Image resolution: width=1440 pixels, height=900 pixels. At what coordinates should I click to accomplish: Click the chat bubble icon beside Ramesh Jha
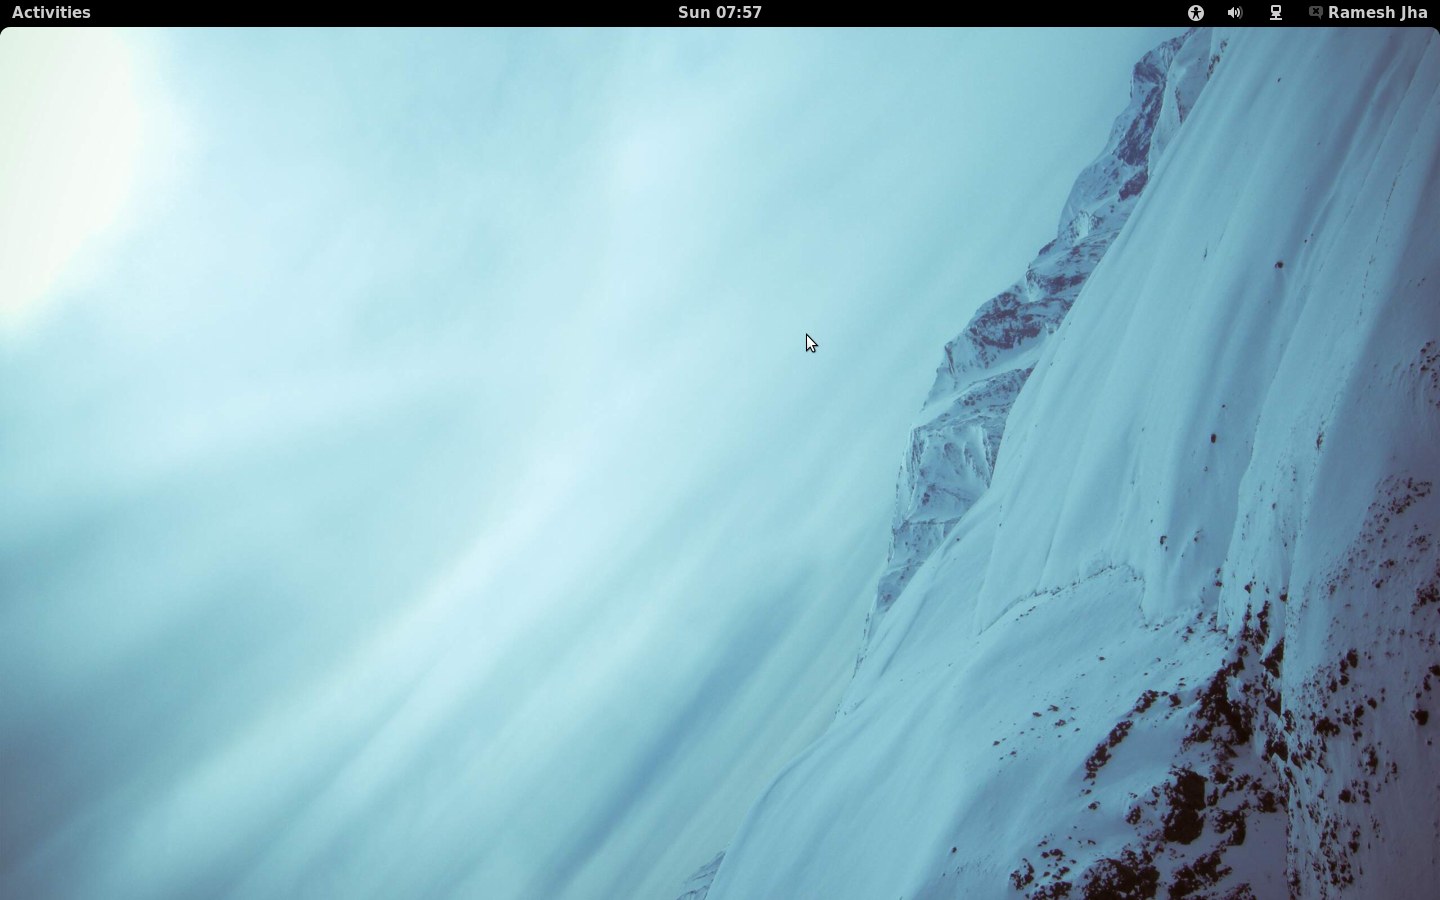pos(1316,13)
